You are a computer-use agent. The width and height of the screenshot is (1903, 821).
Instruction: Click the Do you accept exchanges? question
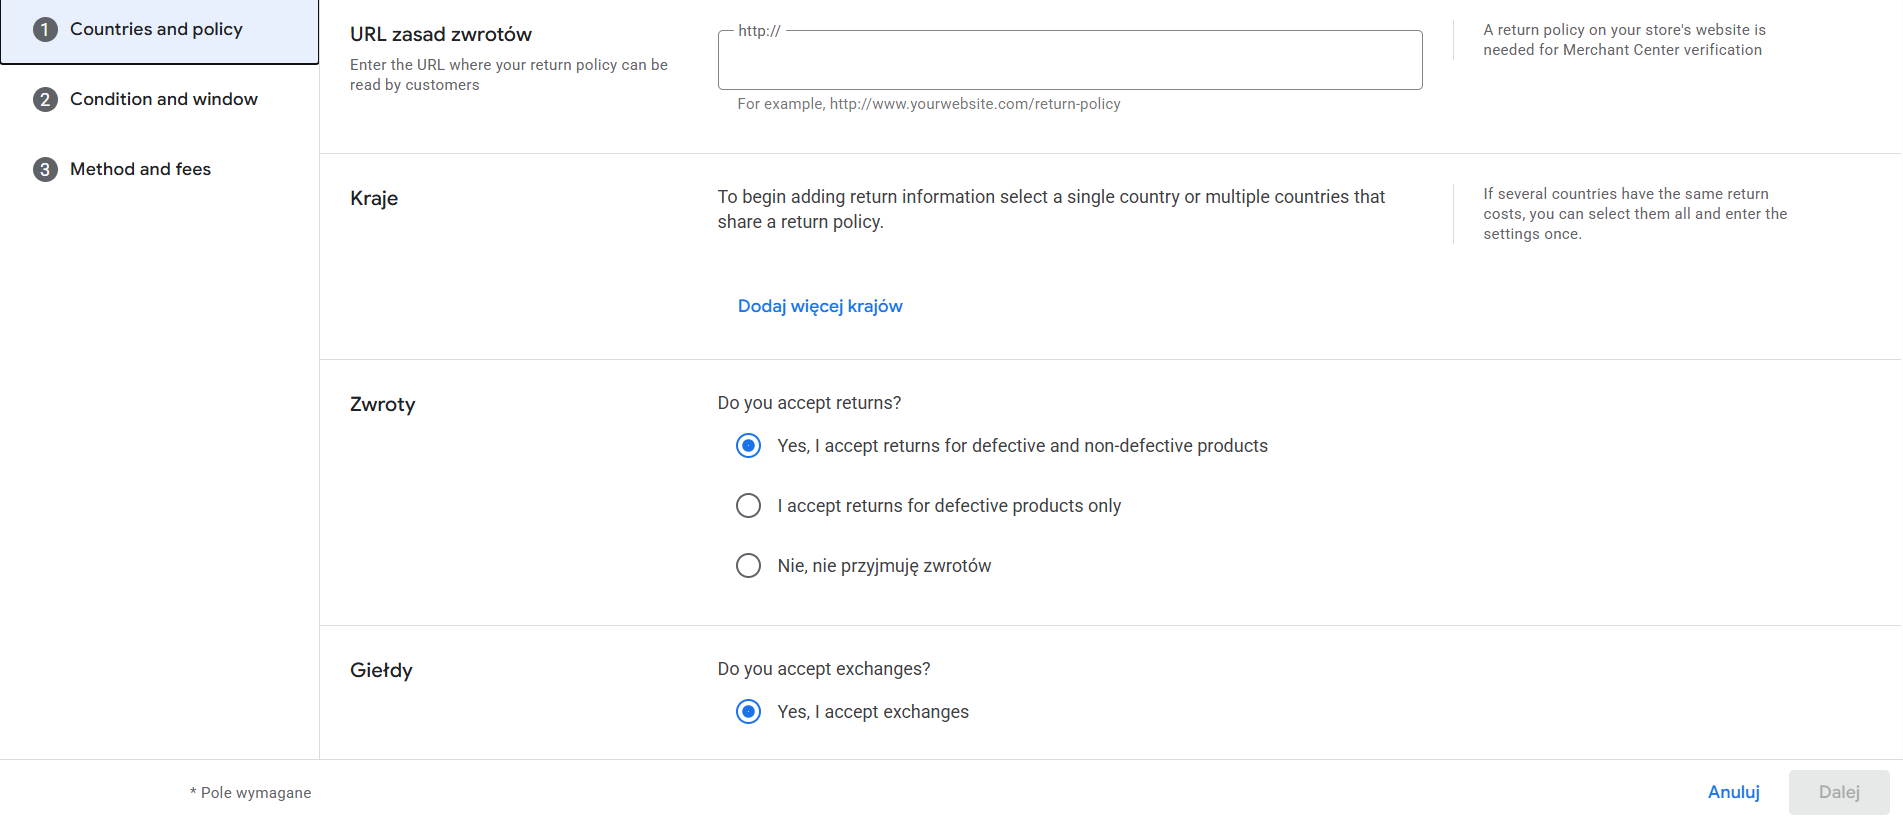click(x=824, y=669)
